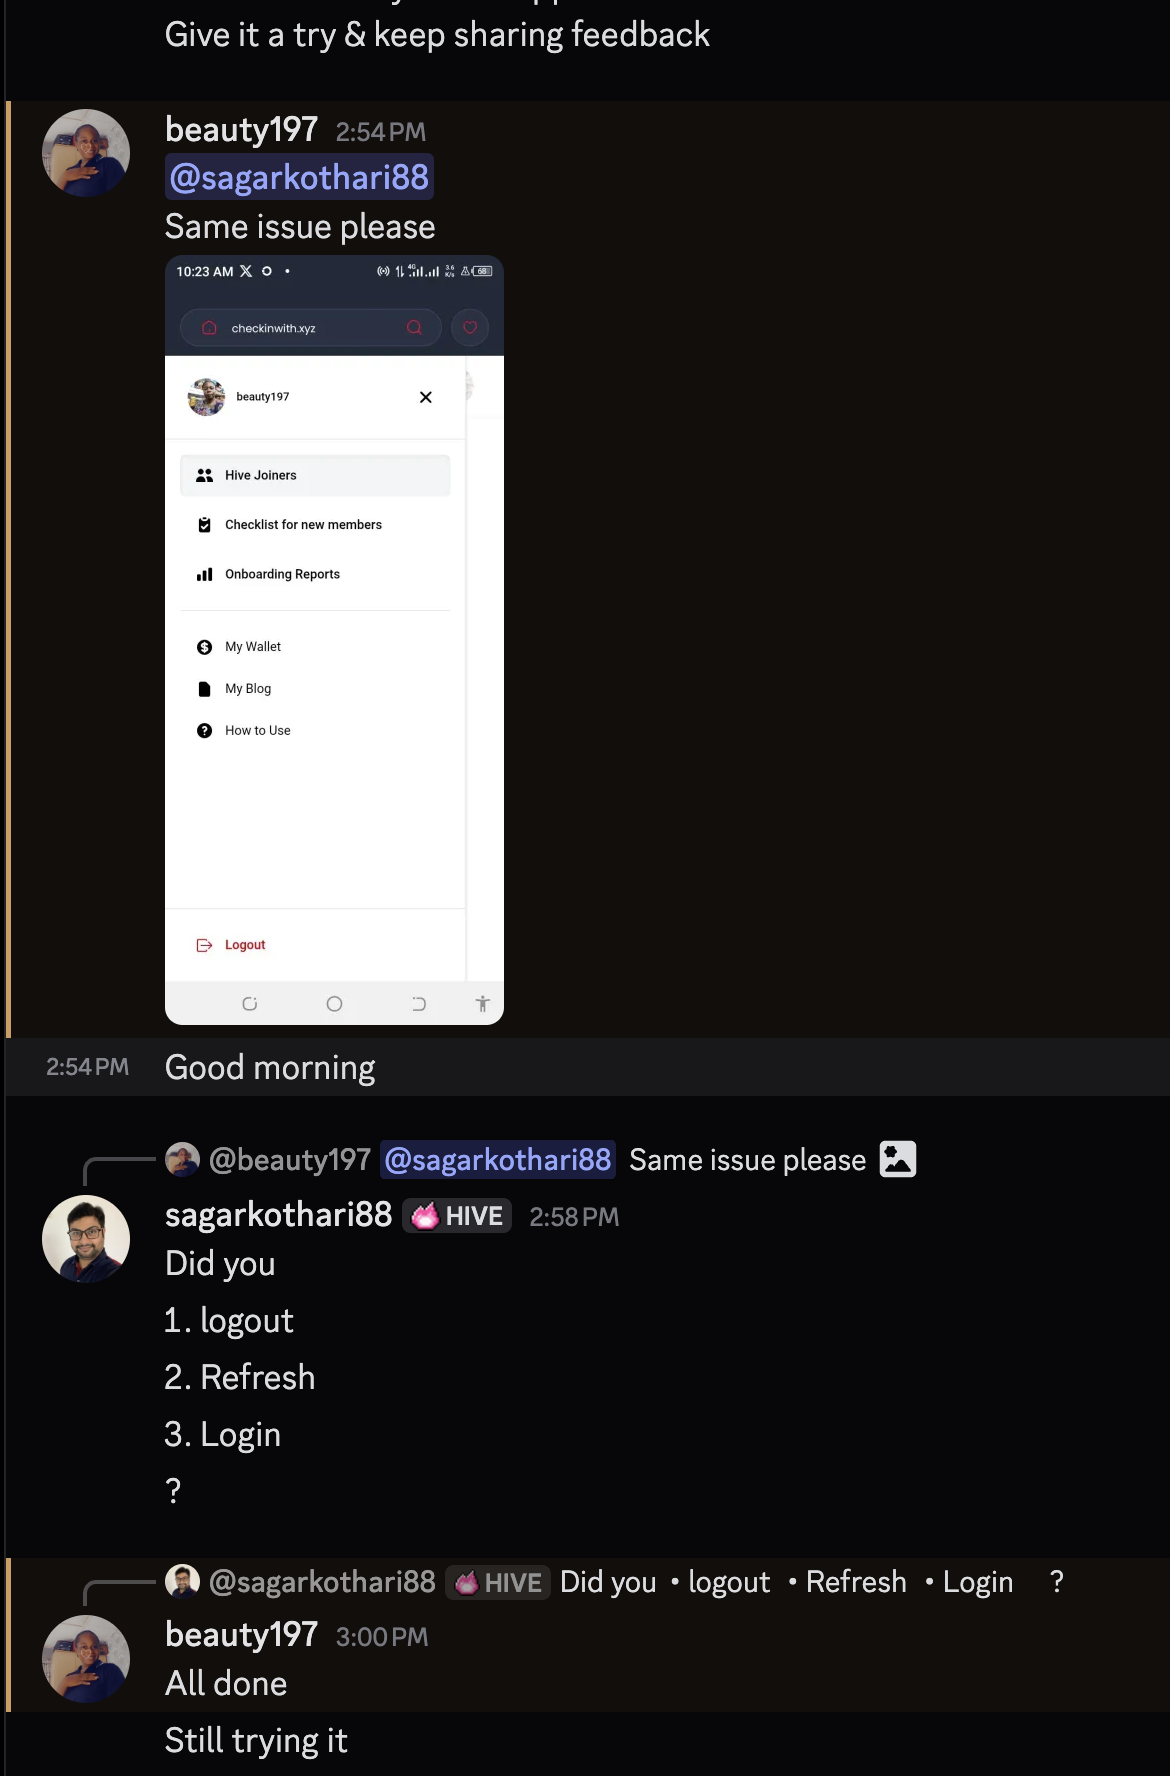
Task: Click the image attachment icon in reply preview
Action: pos(898,1159)
